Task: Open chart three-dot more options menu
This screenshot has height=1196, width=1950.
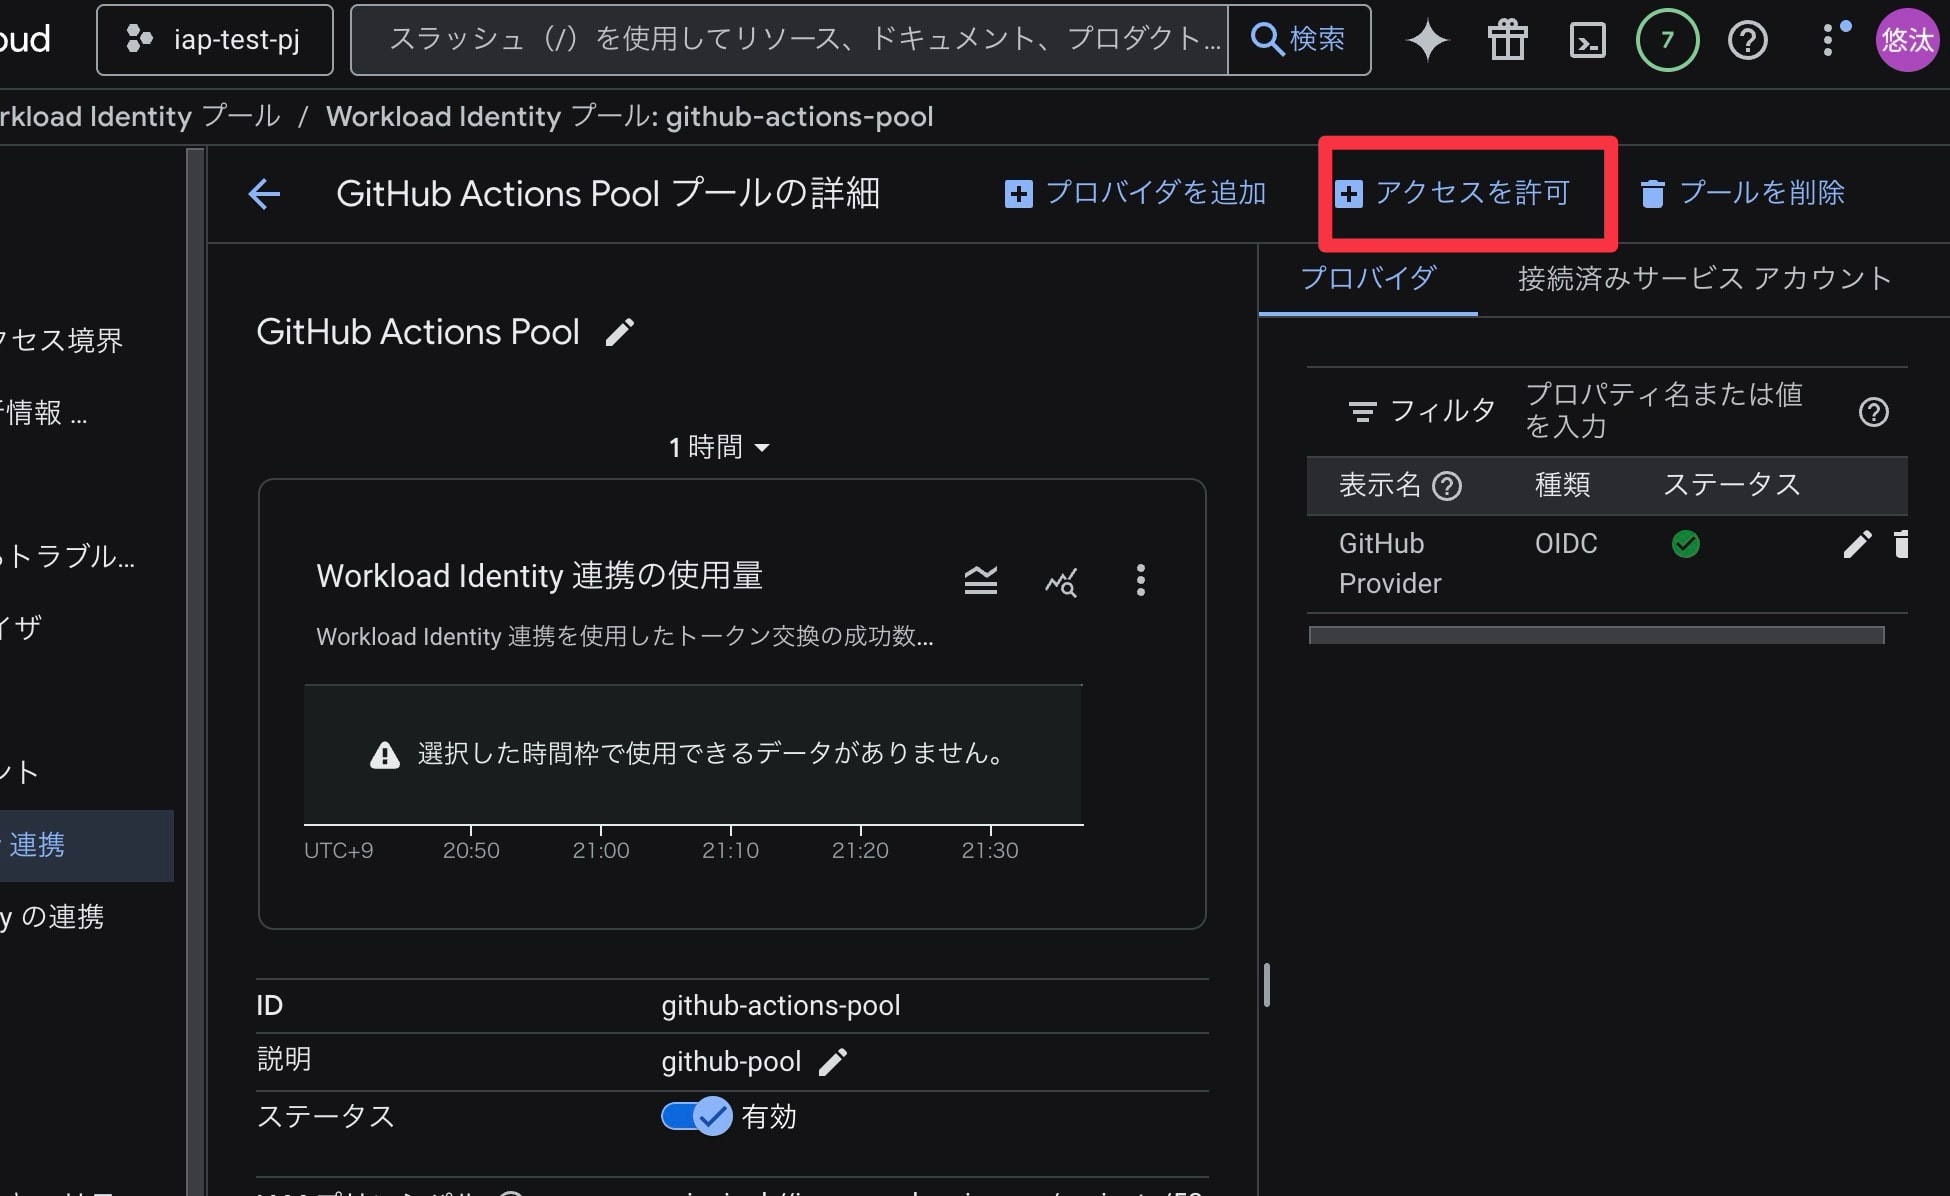Action: tap(1140, 580)
